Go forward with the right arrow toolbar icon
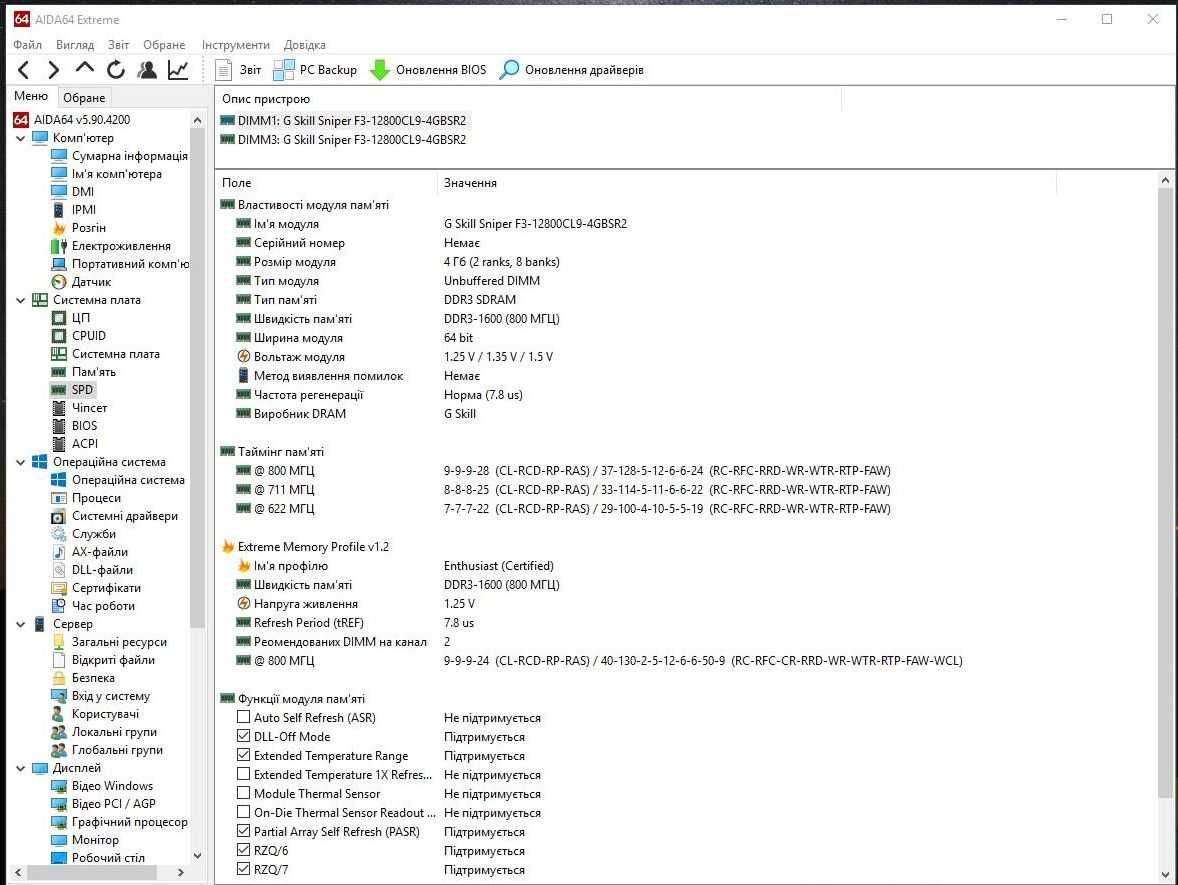1178x885 pixels. click(53, 70)
